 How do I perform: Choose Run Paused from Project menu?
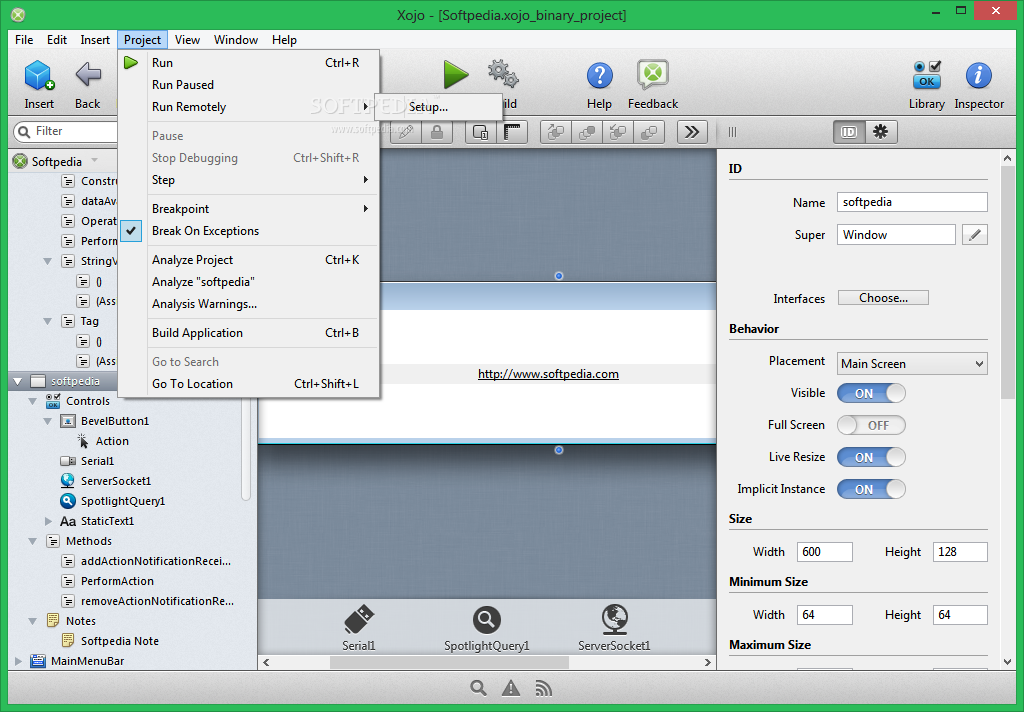[x=248, y=85]
